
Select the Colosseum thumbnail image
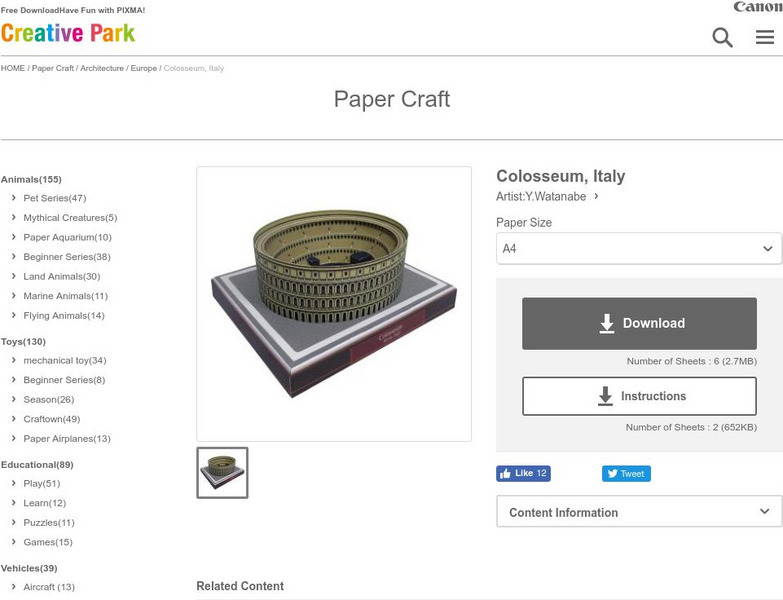click(222, 473)
